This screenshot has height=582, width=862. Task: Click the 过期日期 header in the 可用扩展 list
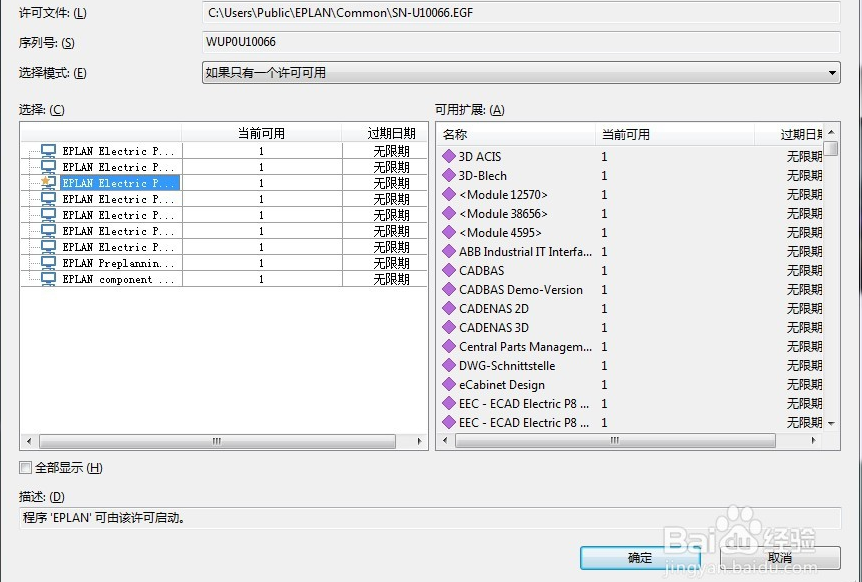point(789,134)
